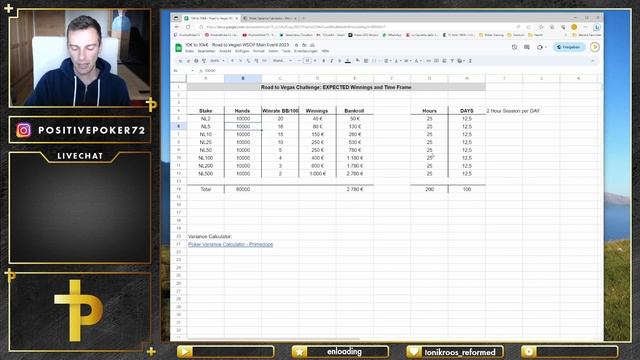This screenshot has height=360, width=640.
Task: Open the Ansicht menu
Action: (x=225, y=51)
